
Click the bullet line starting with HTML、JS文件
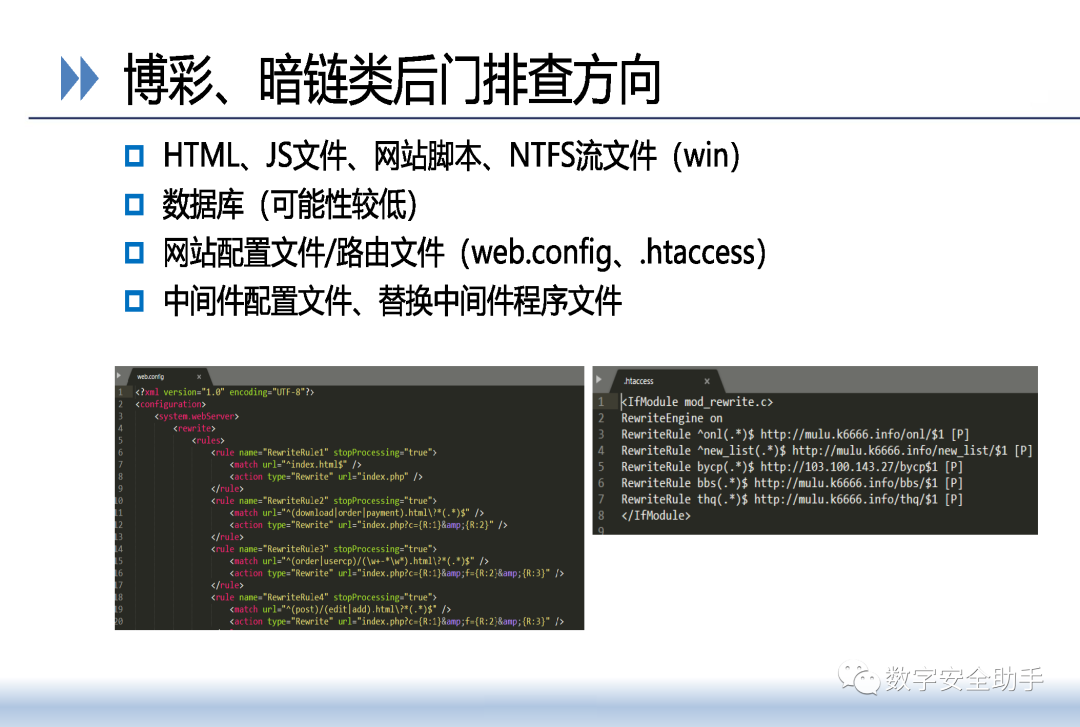pyautogui.click(x=451, y=156)
